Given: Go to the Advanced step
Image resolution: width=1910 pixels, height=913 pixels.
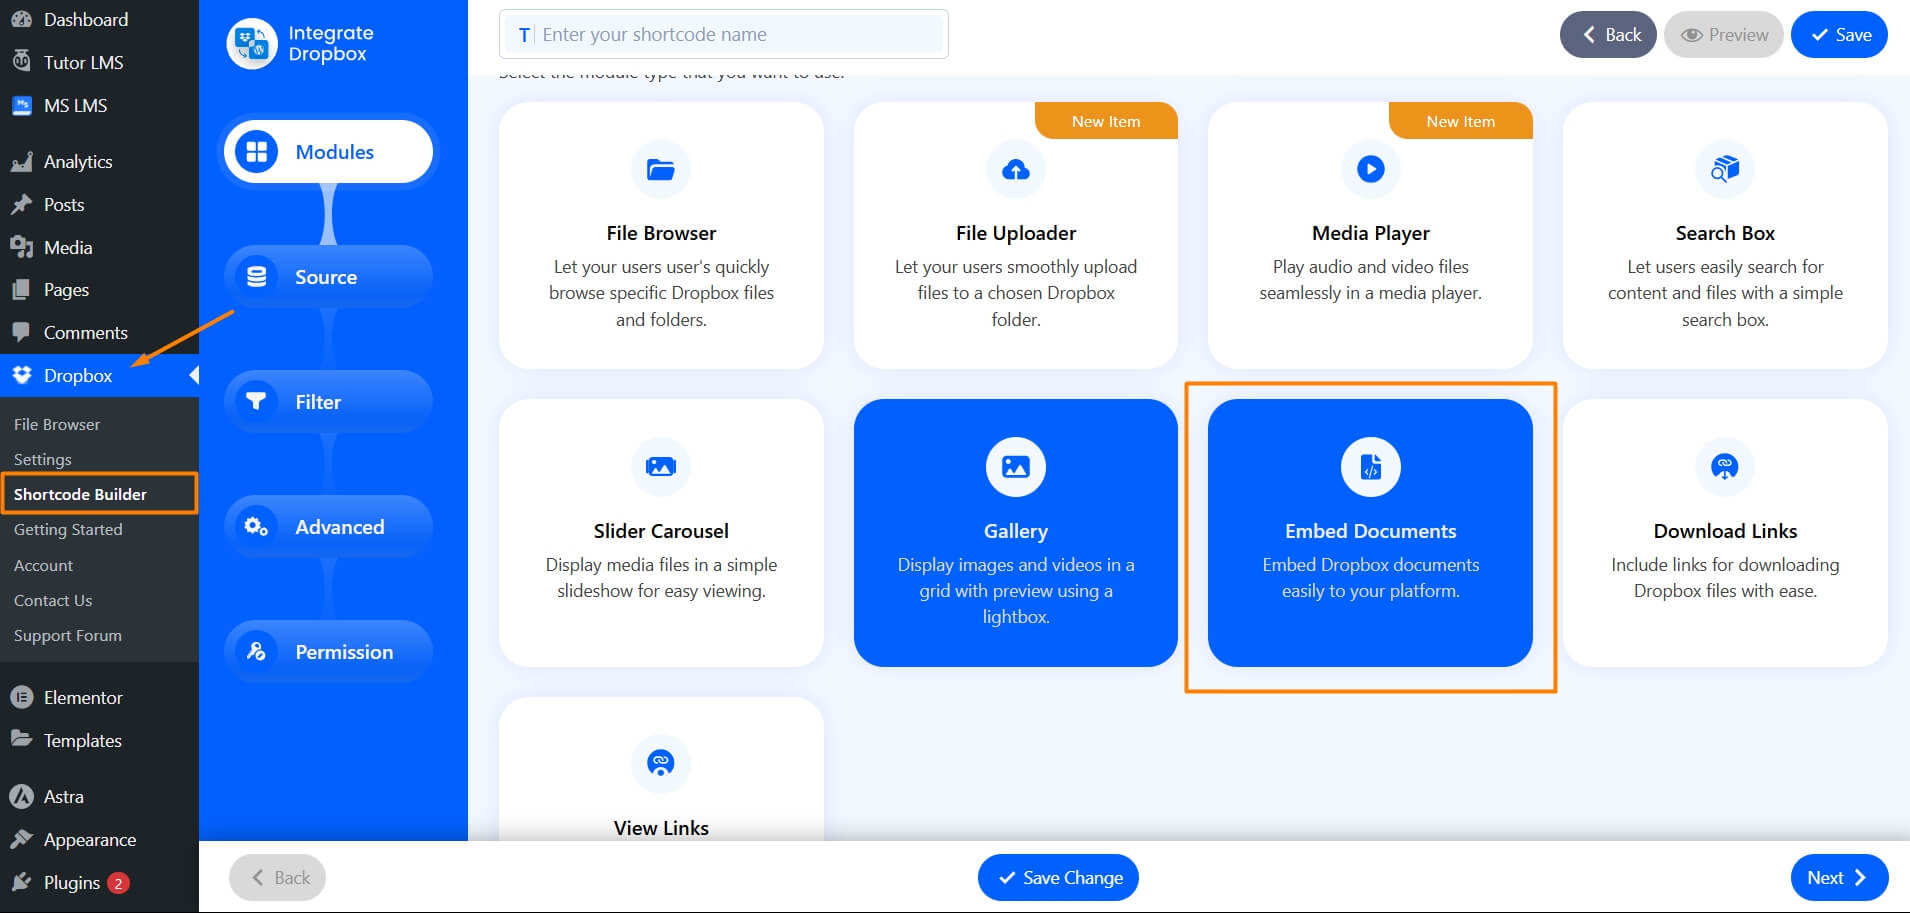Looking at the screenshot, I should pos(329,526).
